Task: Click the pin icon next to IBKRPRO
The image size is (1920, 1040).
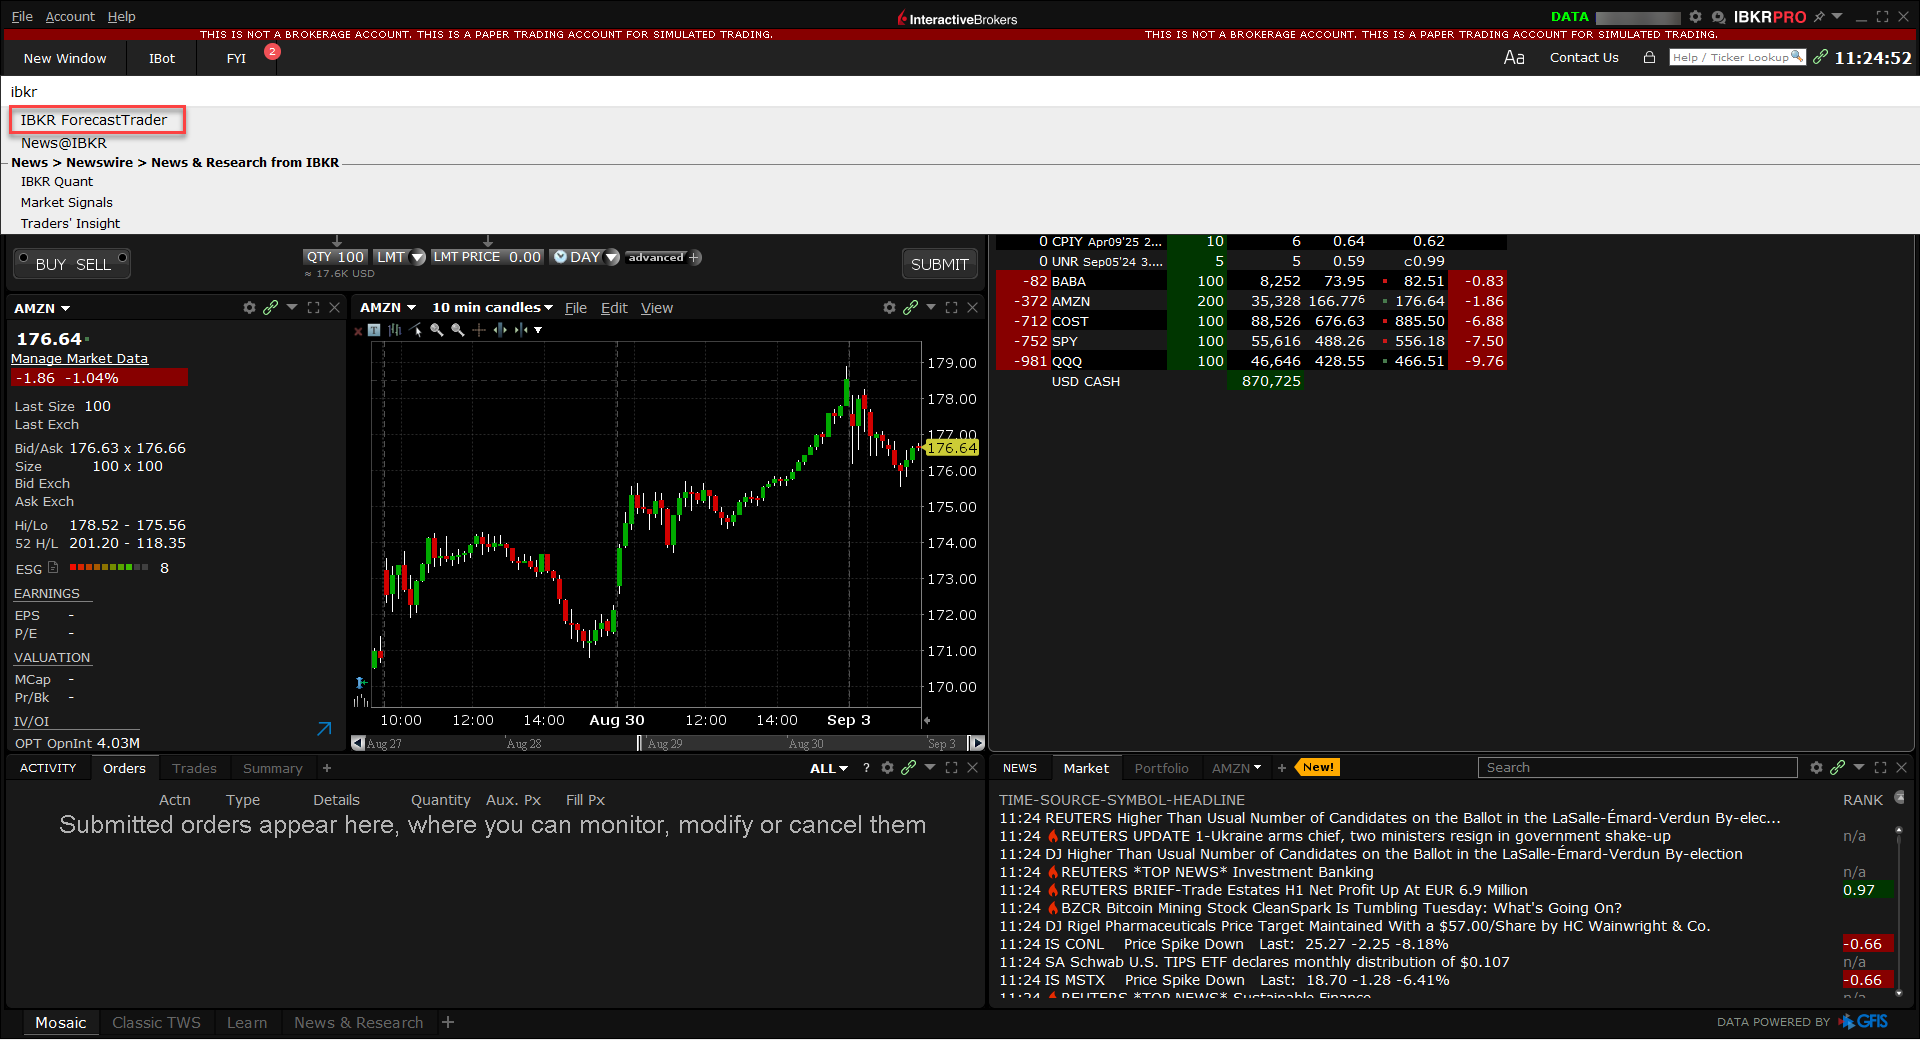Action: (x=1819, y=17)
